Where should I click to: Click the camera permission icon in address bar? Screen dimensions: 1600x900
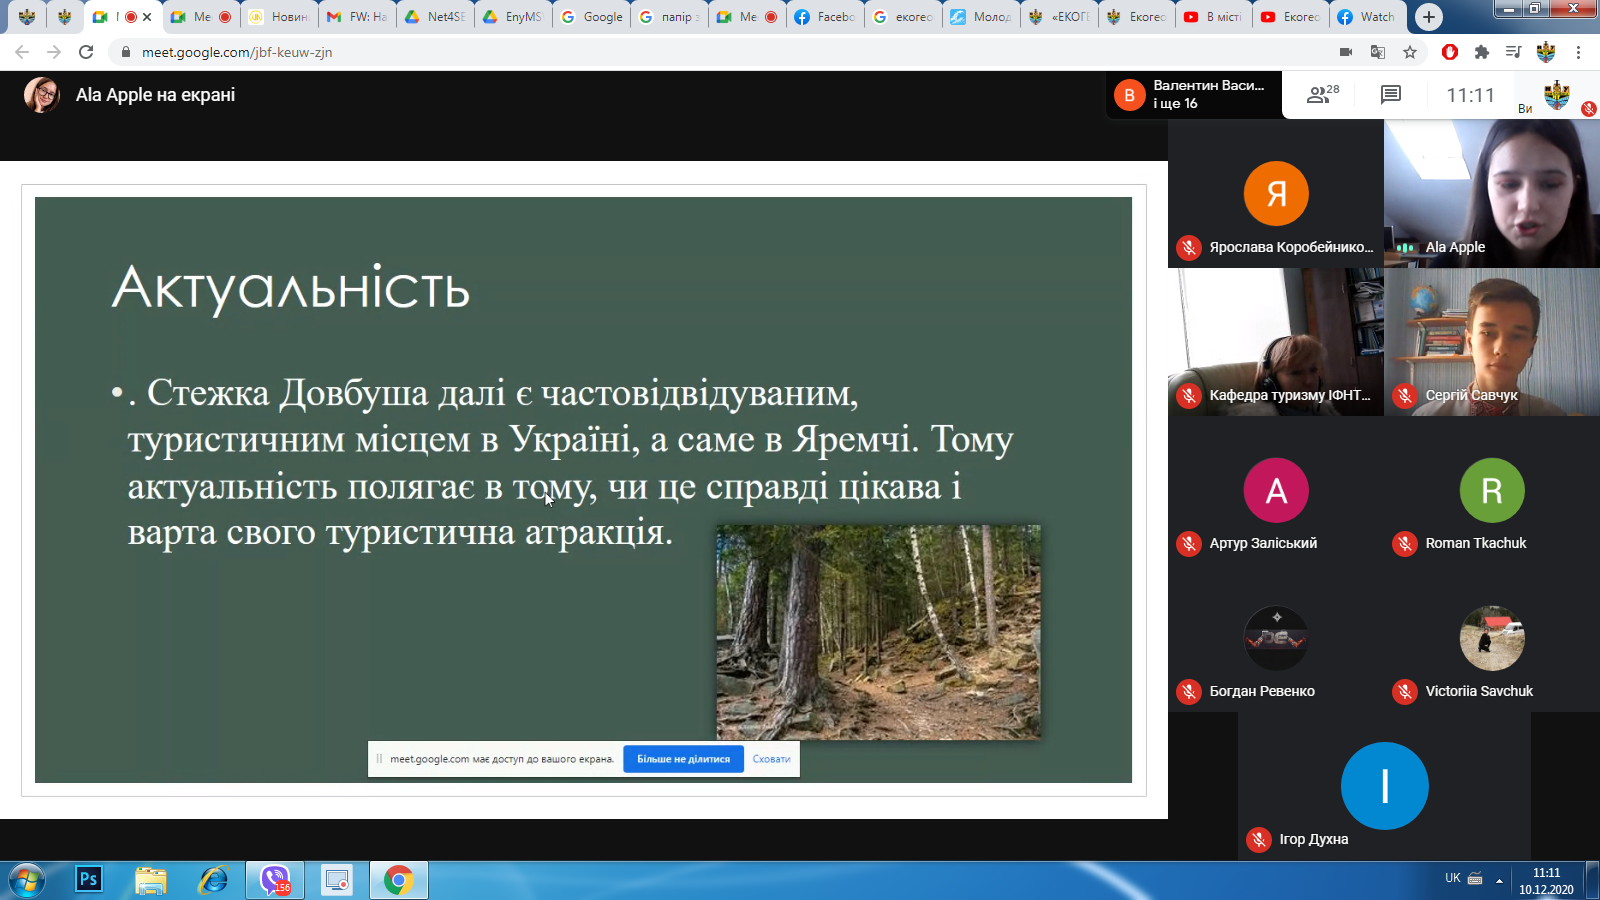pyautogui.click(x=1346, y=52)
